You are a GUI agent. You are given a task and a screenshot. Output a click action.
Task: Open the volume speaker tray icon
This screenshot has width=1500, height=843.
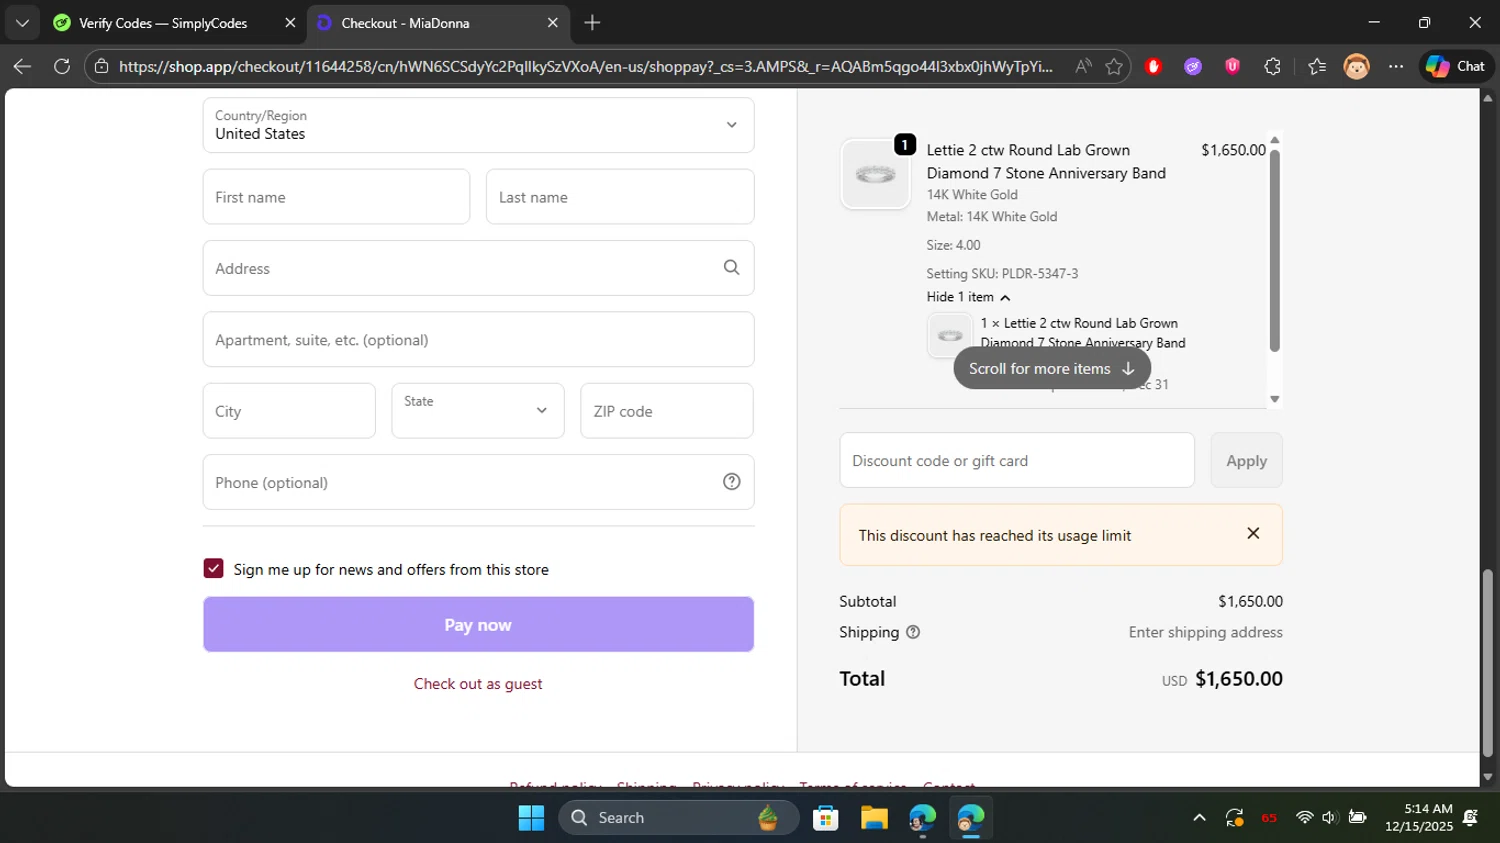point(1329,818)
